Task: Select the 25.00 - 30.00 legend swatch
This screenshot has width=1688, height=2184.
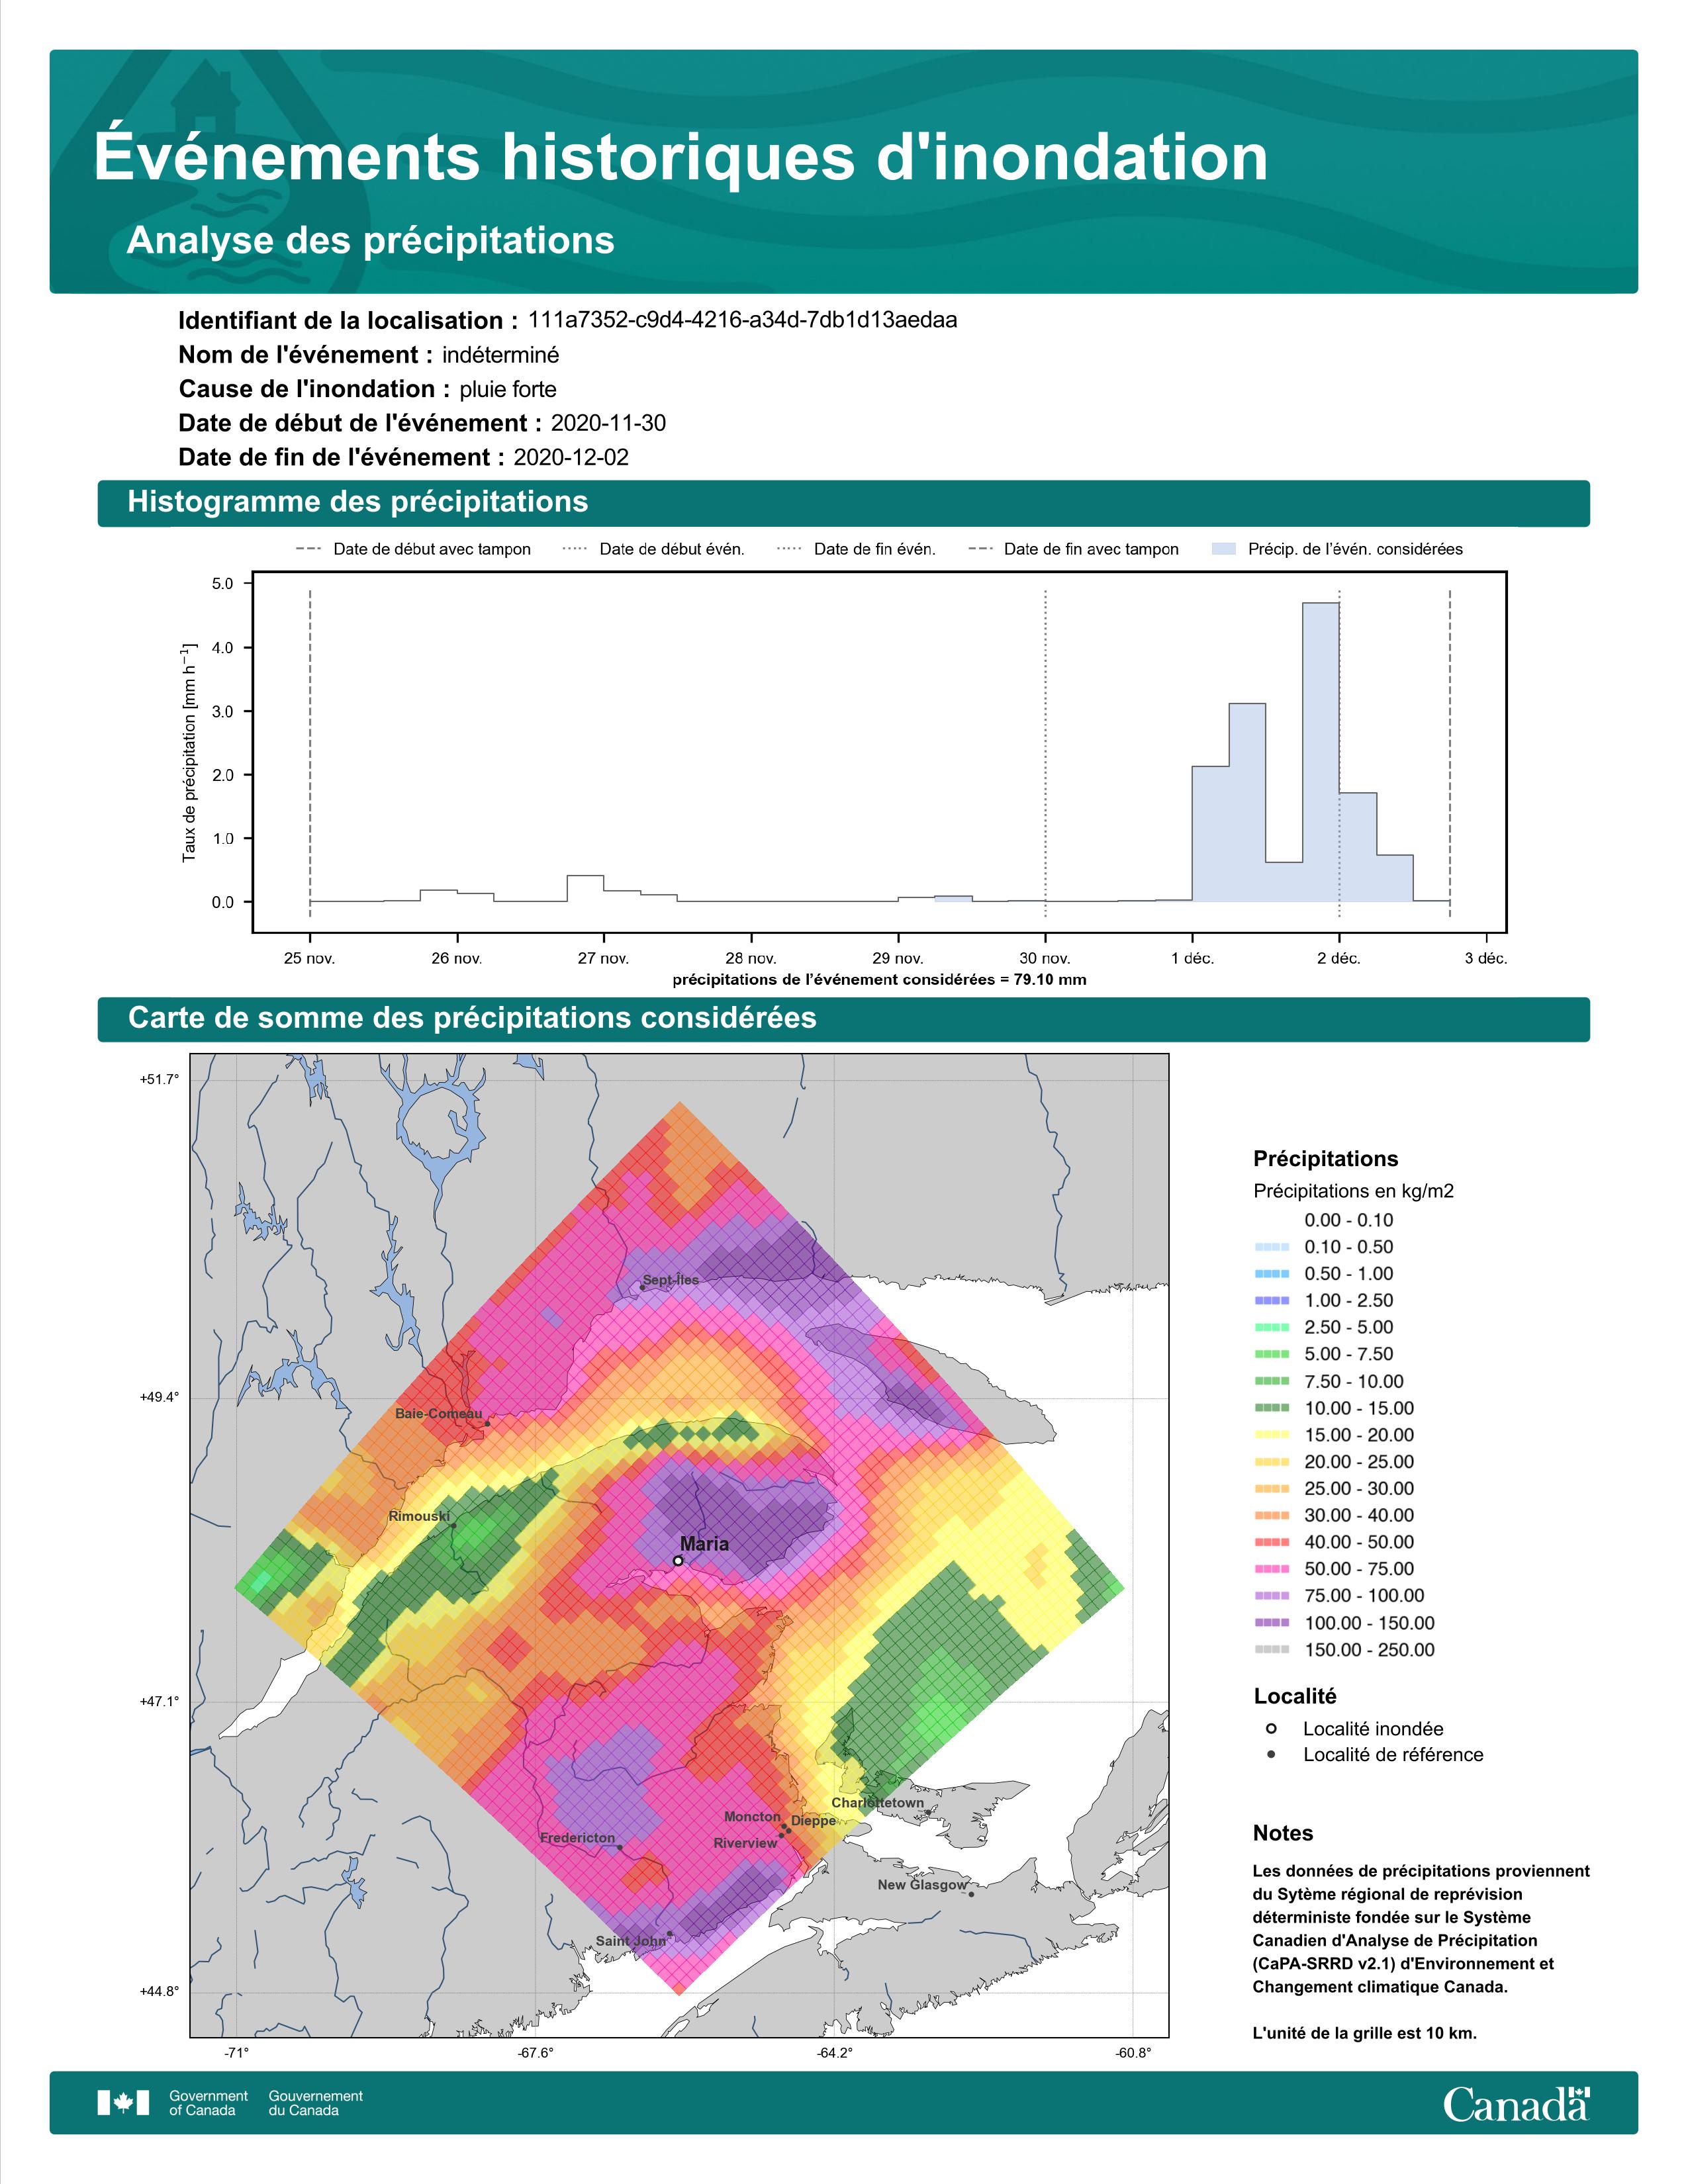Action: tap(1271, 1489)
